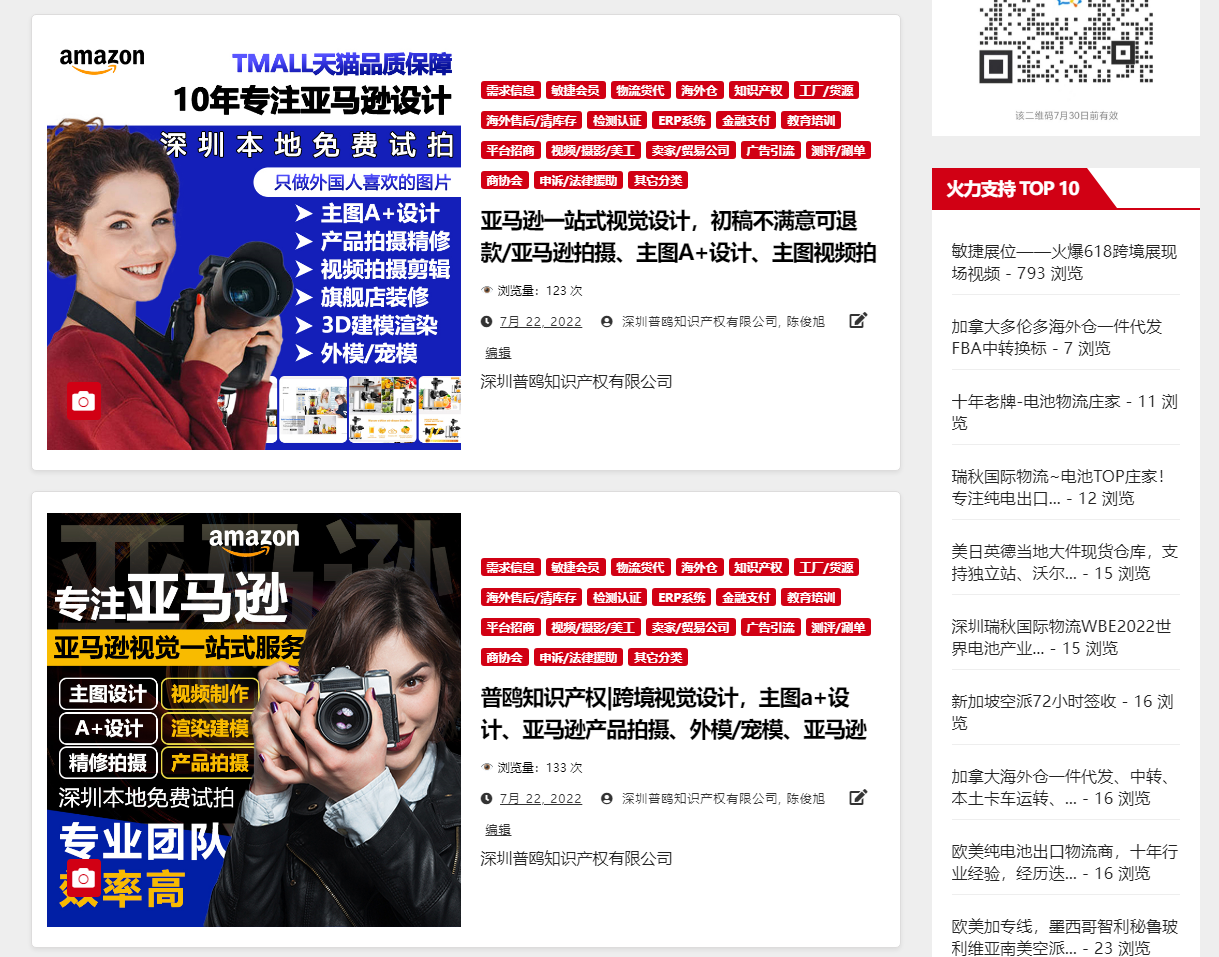Select 知识产权 tag in 亚马逊一站式视觉设计 card
1219x957 pixels.
(x=759, y=90)
